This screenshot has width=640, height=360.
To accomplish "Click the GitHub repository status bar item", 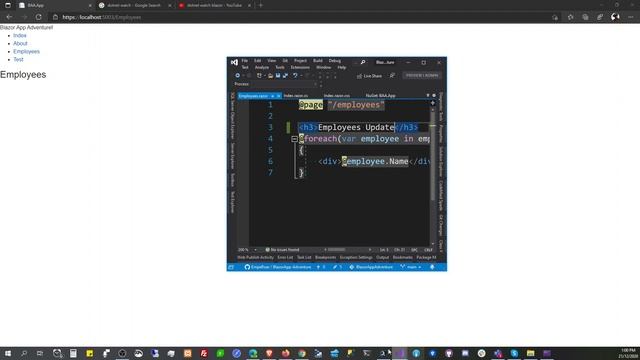I will coord(278,267).
